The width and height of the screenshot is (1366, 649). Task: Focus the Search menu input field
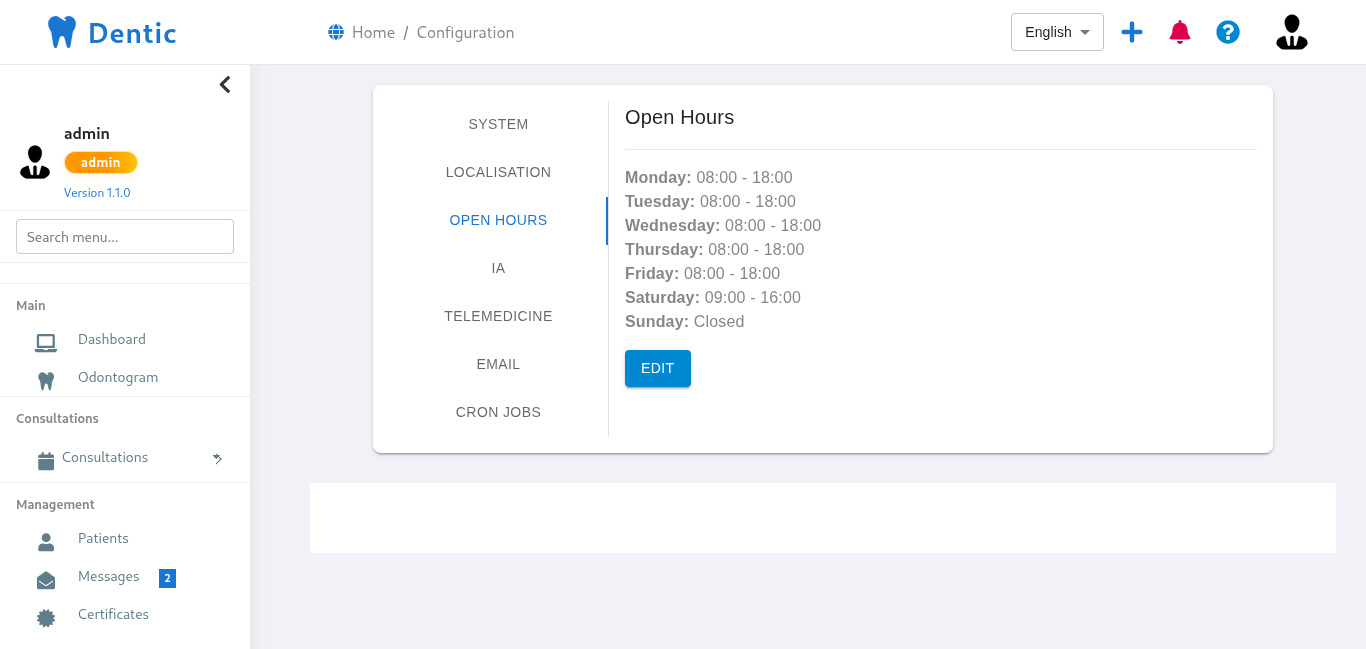pos(125,237)
